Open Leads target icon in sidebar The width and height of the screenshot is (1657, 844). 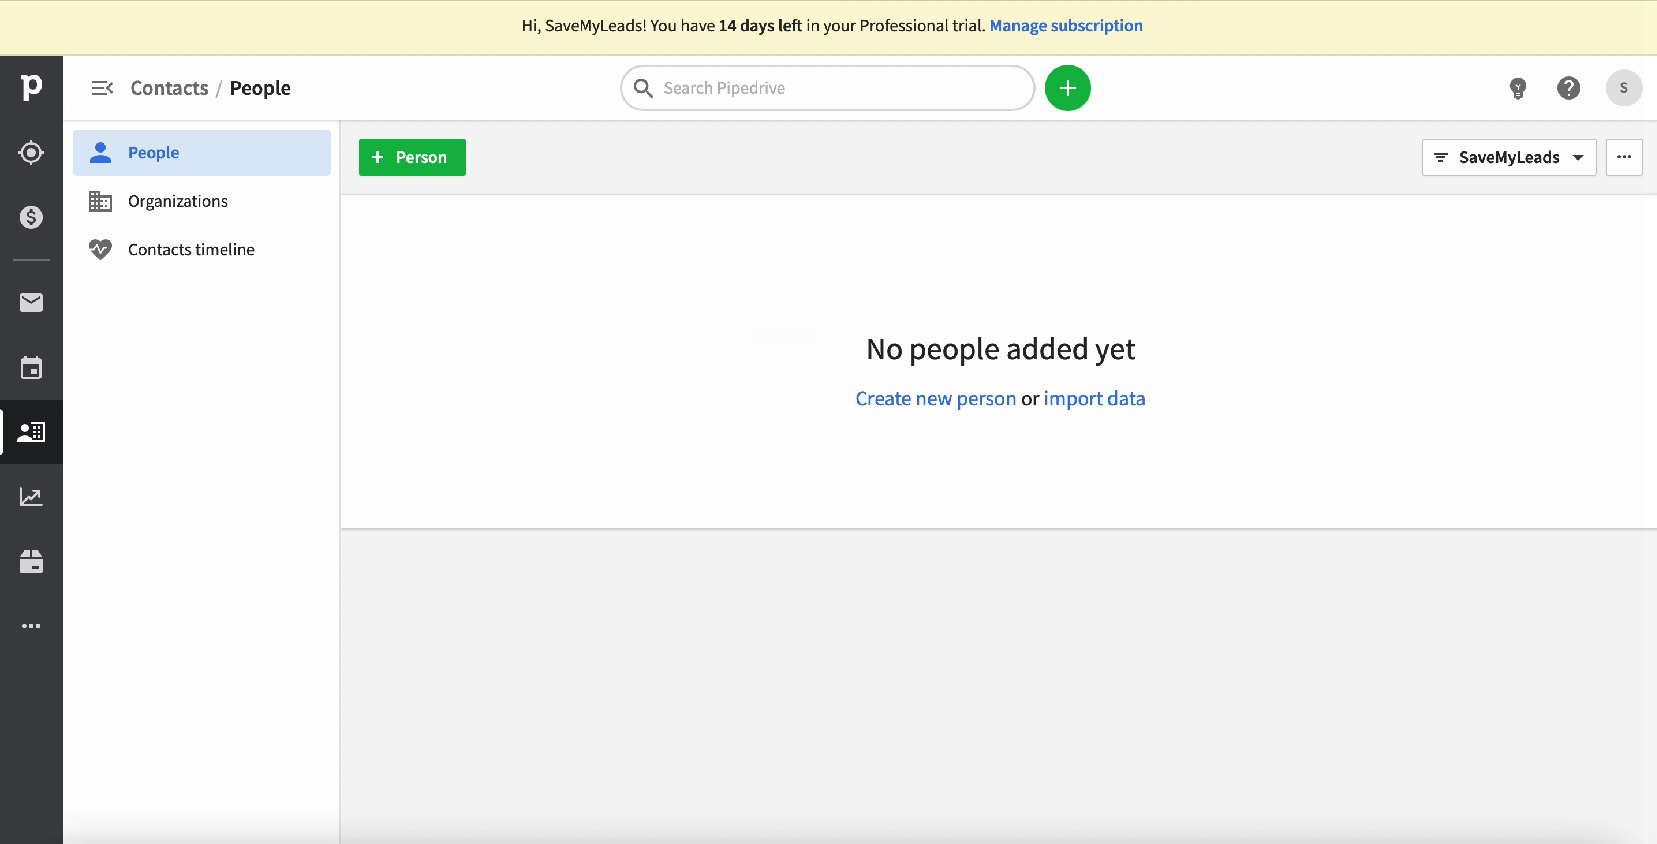(31, 153)
